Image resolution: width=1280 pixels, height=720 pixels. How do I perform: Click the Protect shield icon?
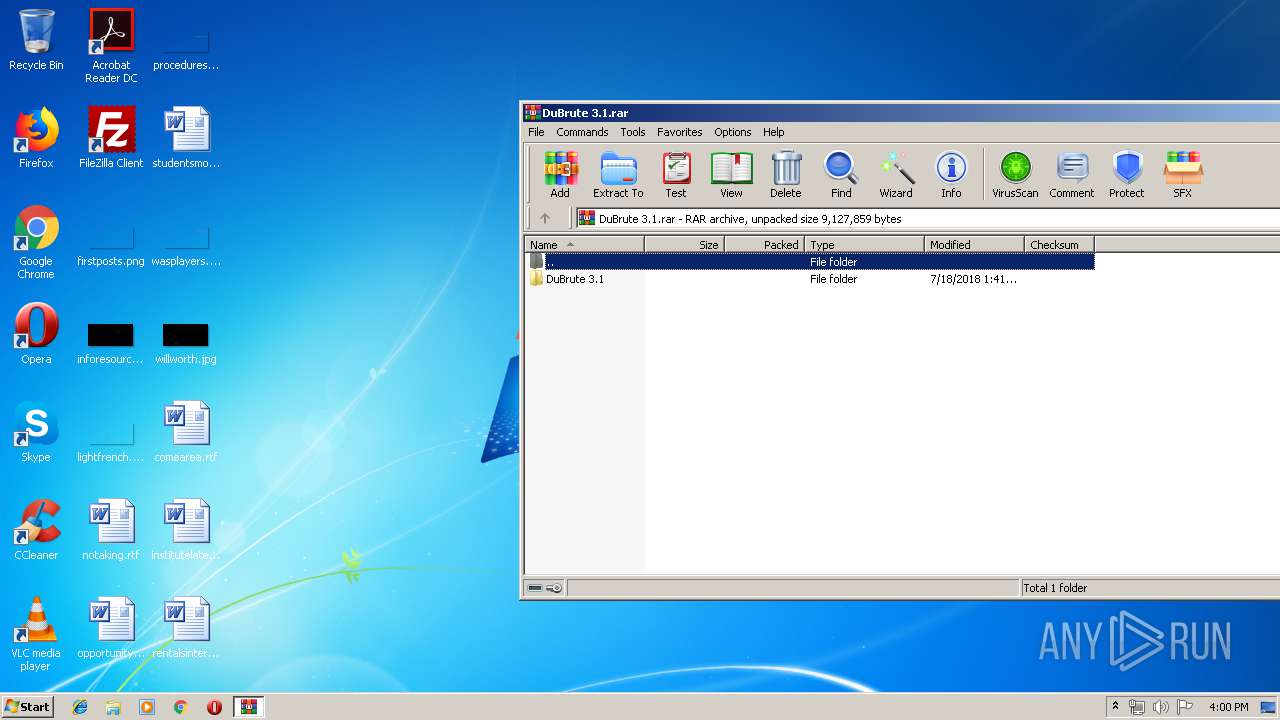point(1127,175)
